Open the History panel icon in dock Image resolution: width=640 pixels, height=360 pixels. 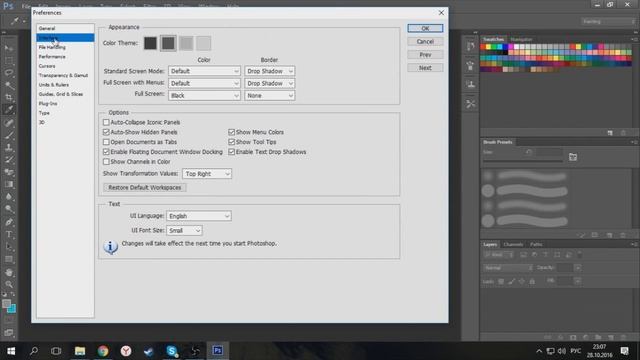click(470, 46)
